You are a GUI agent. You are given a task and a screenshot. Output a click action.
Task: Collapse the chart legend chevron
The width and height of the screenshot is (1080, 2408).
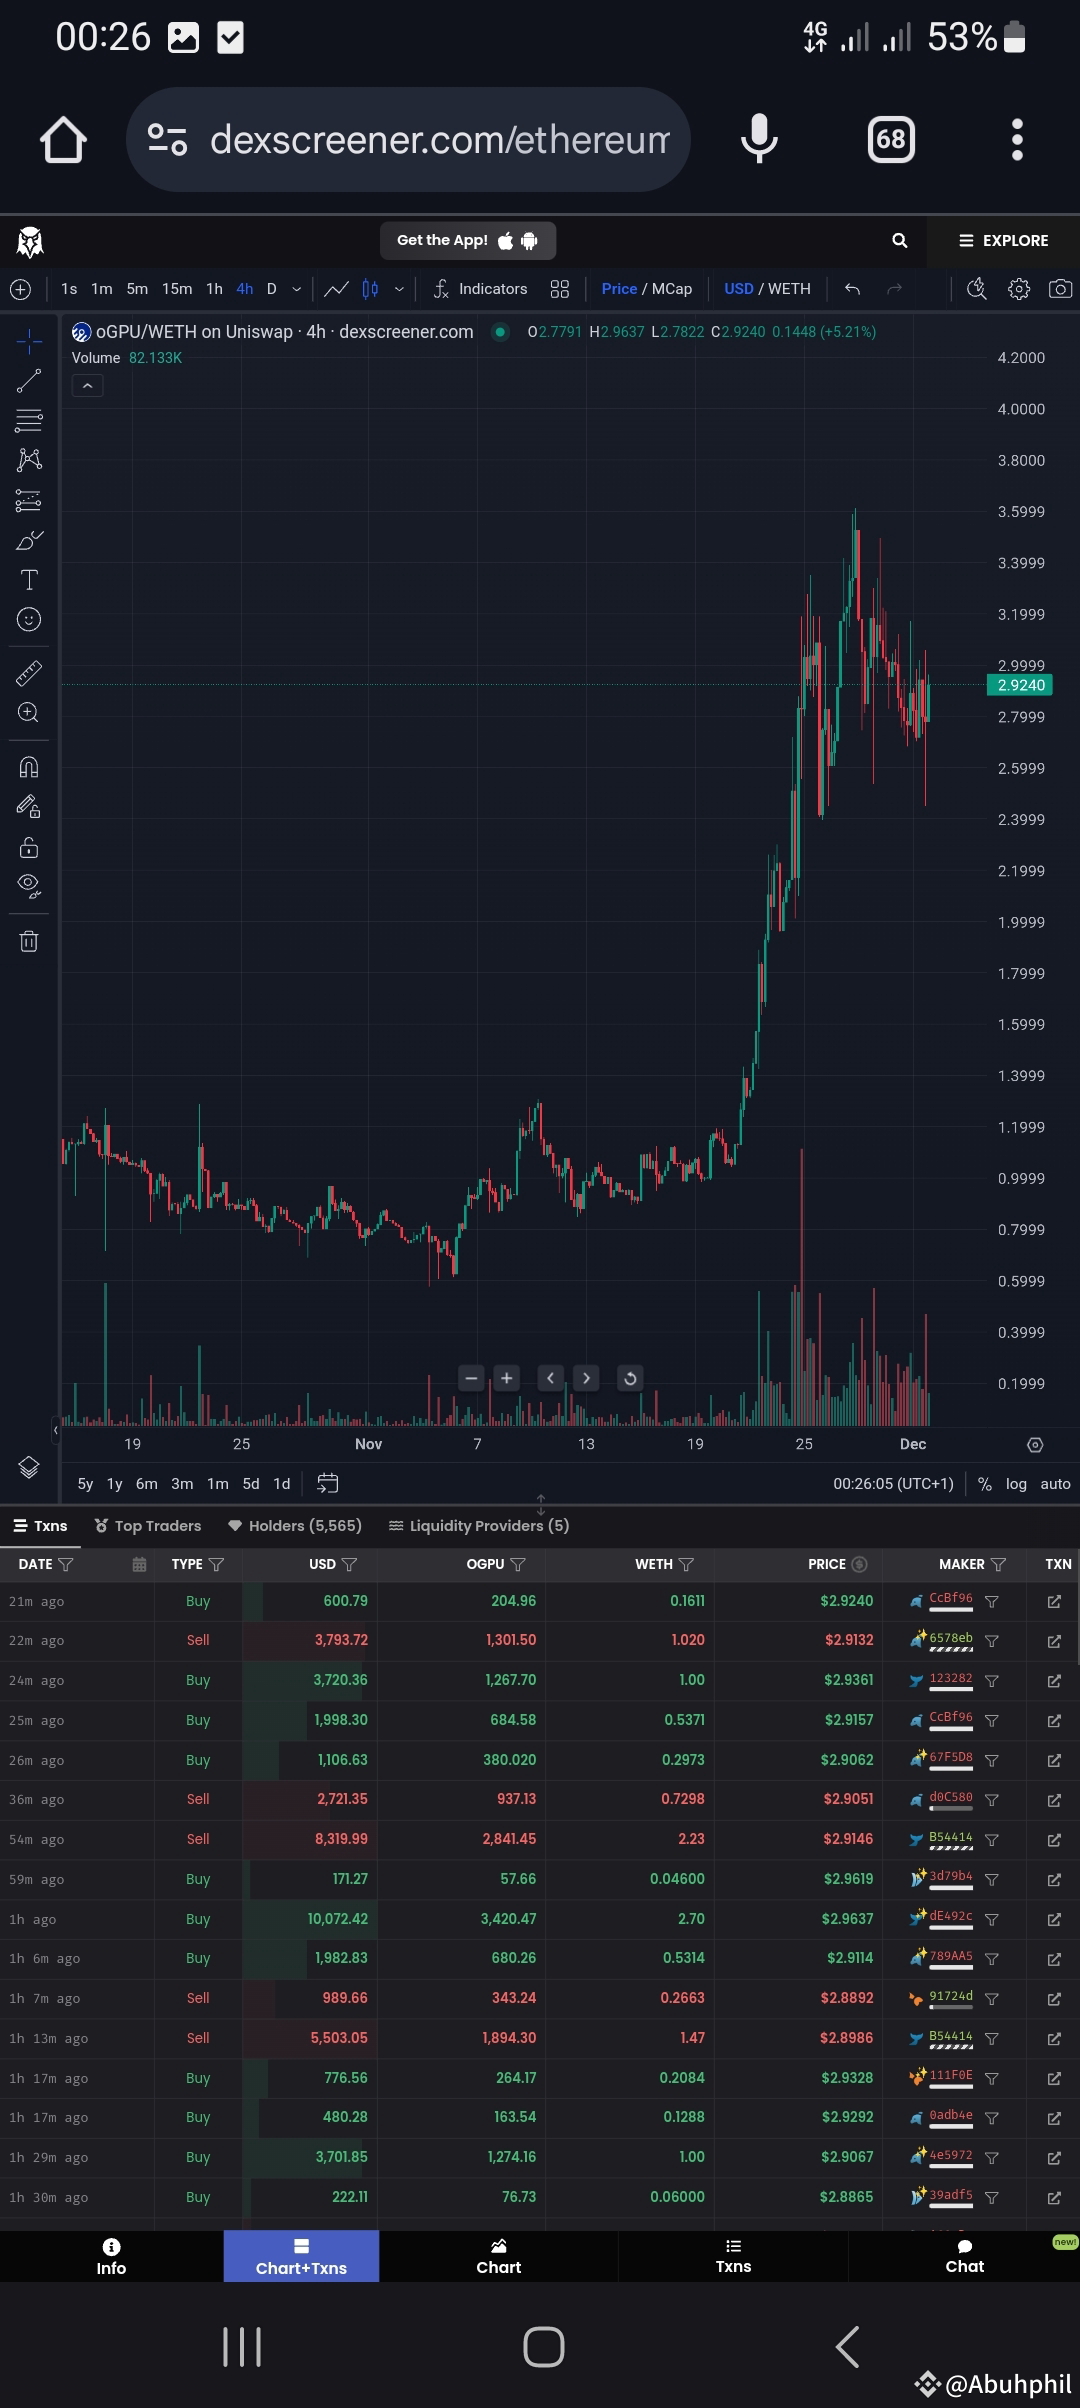[x=87, y=385]
